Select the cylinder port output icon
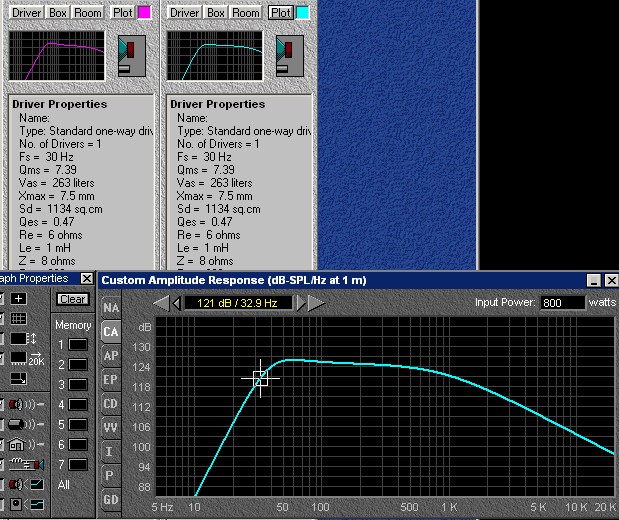Image resolution: width=619 pixels, height=520 pixels. [26, 424]
